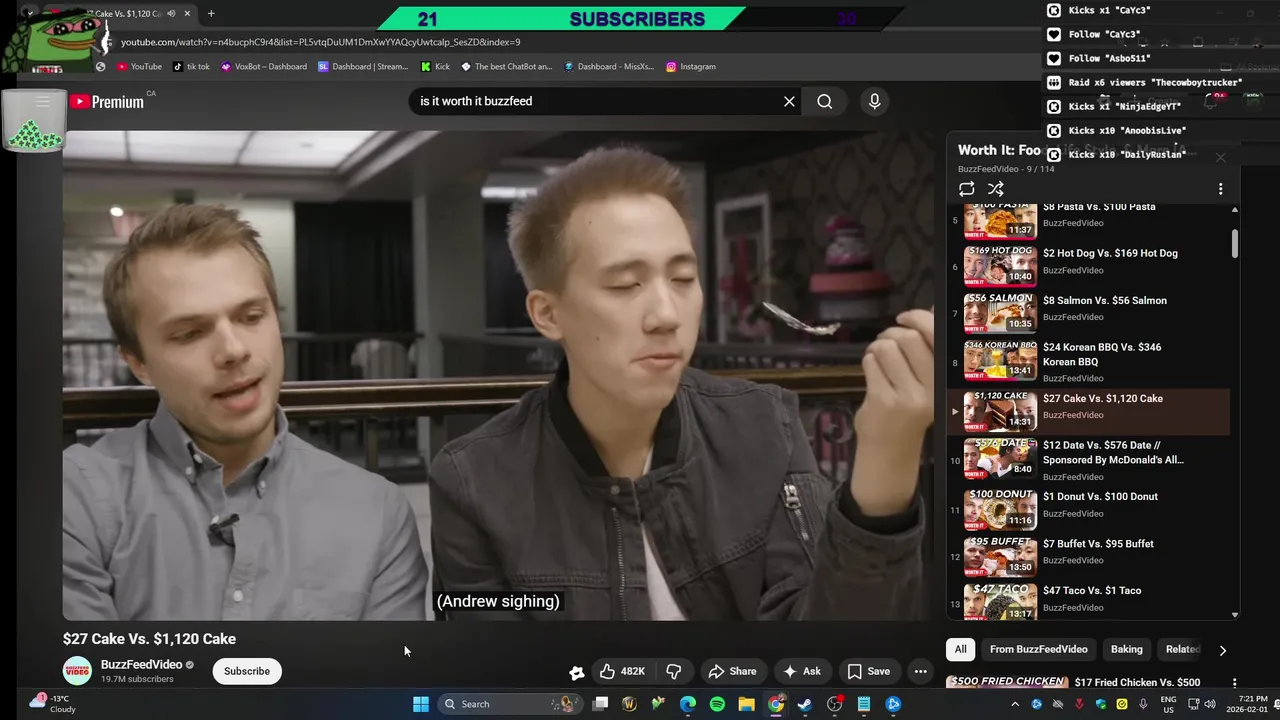Image resolution: width=1280 pixels, height=720 pixels.
Task: Open tik tok bookmark
Action: (191, 66)
